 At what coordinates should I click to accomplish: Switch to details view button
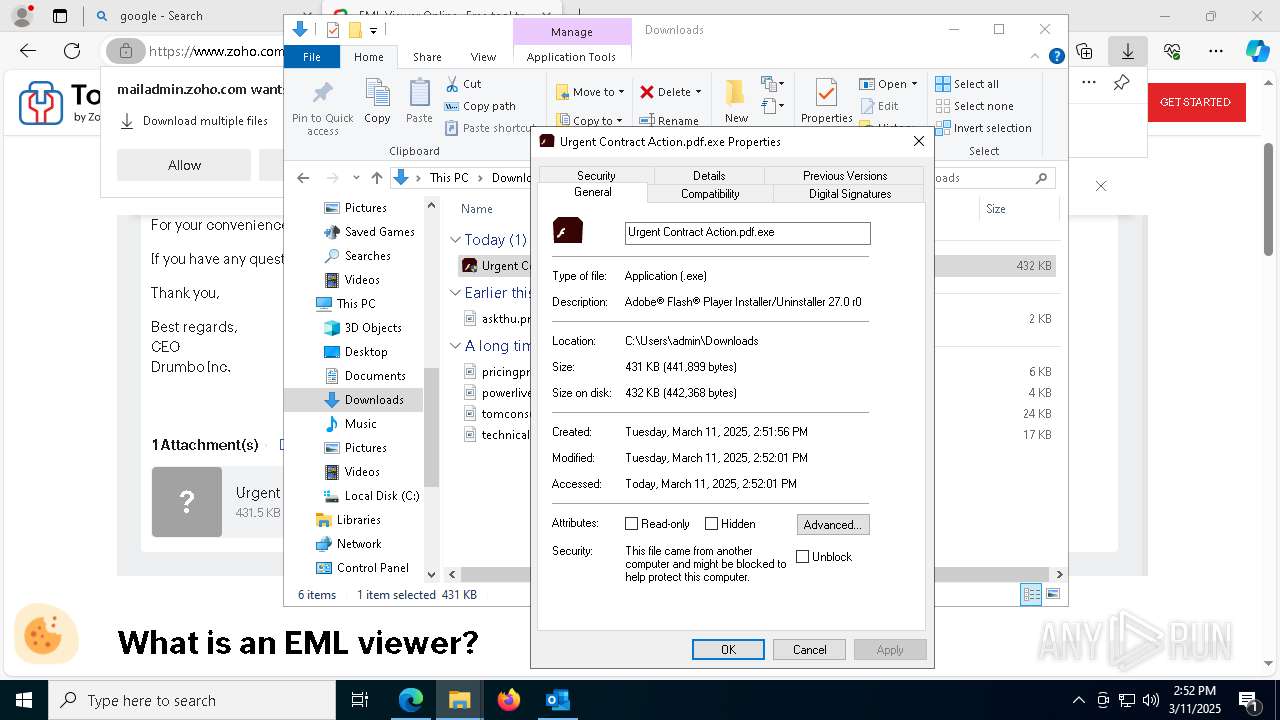point(1031,594)
